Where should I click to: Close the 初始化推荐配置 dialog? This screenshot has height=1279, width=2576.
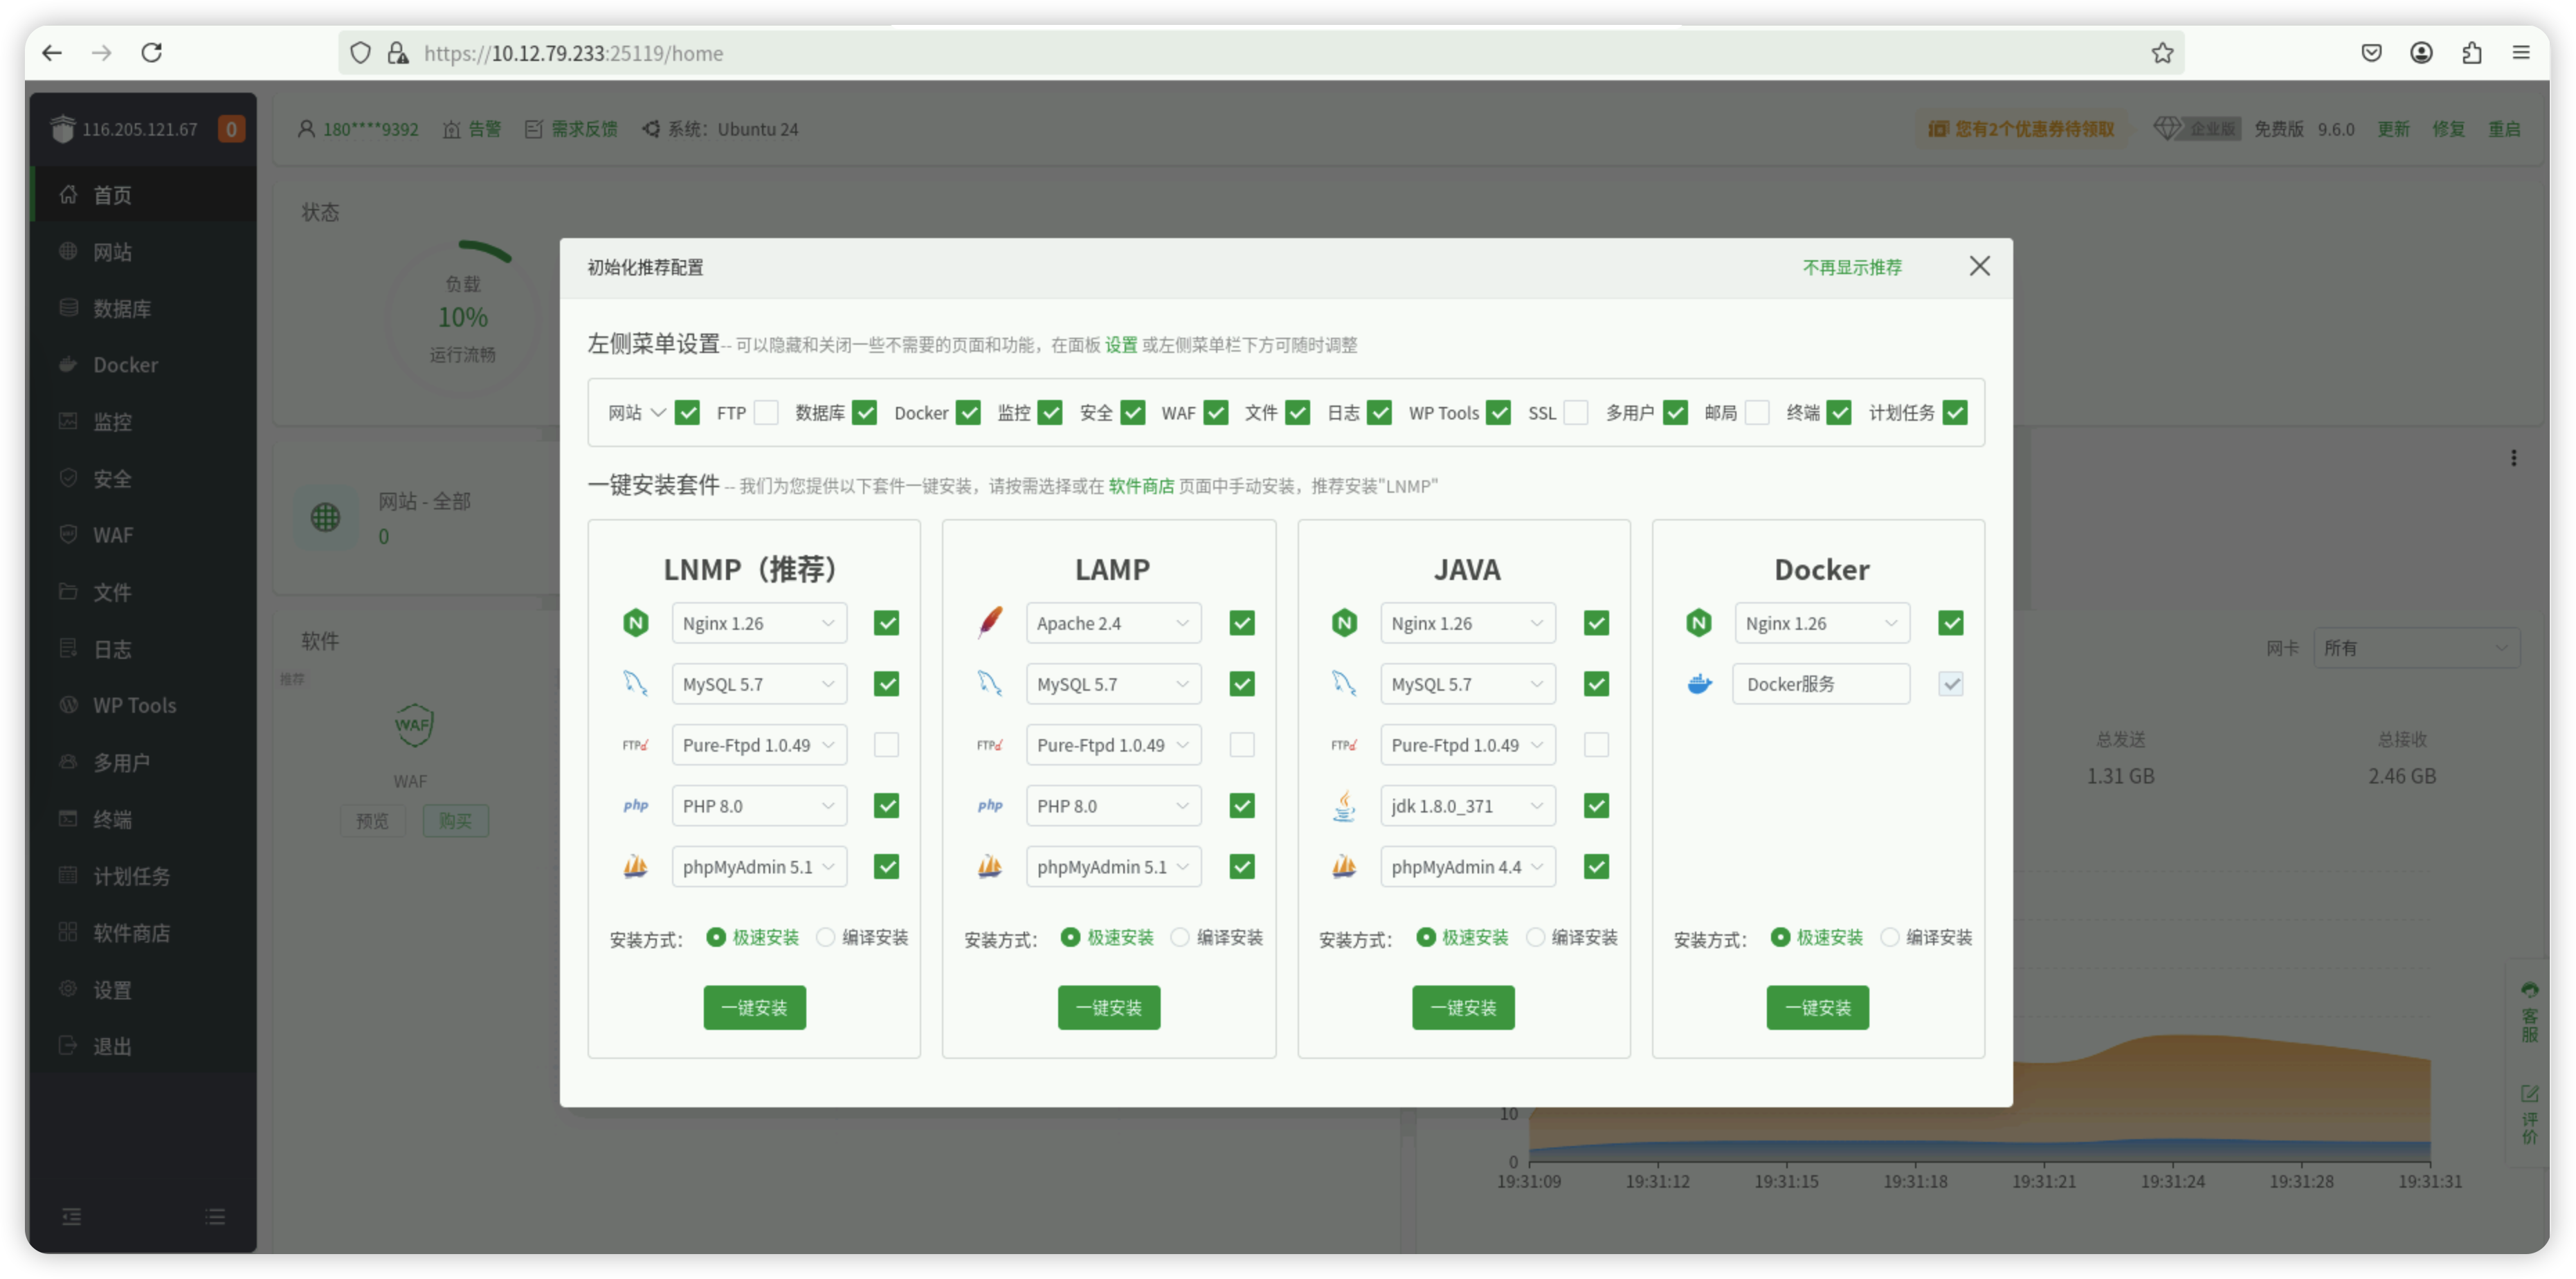click(x=1979, y=266)
